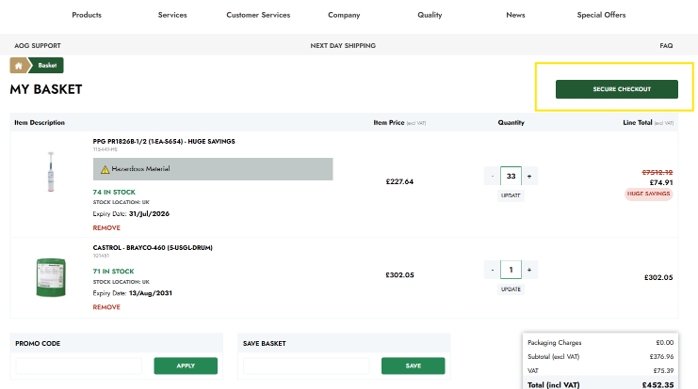
Task: Click the FAQ link
Action: pos(666,46)
